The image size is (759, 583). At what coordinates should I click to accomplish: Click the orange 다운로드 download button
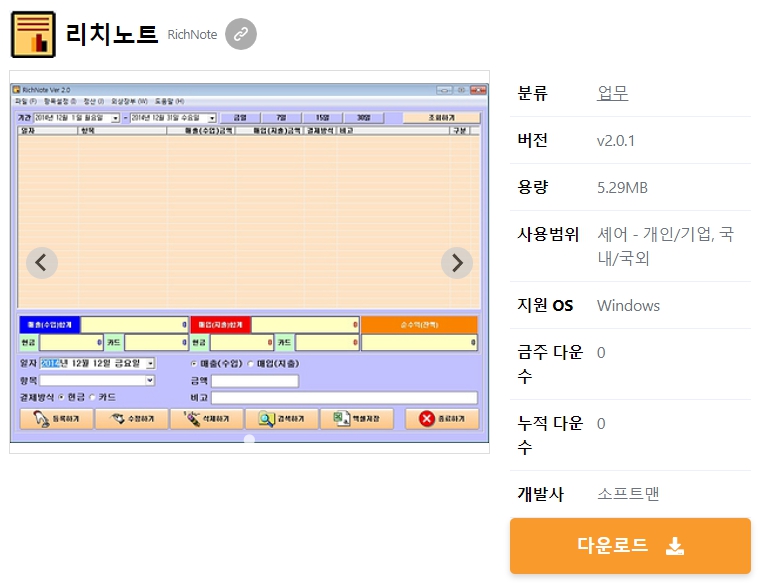pos(630,546)
